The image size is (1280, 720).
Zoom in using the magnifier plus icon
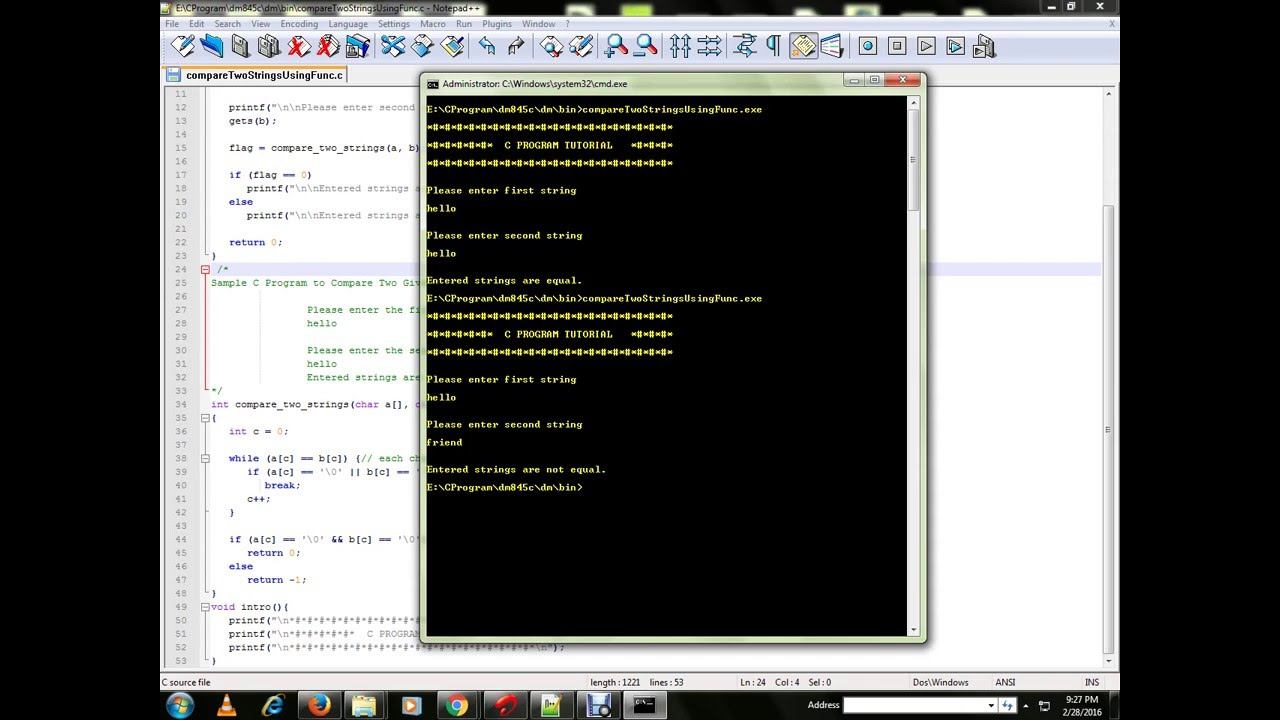click(x=616, y=46)
